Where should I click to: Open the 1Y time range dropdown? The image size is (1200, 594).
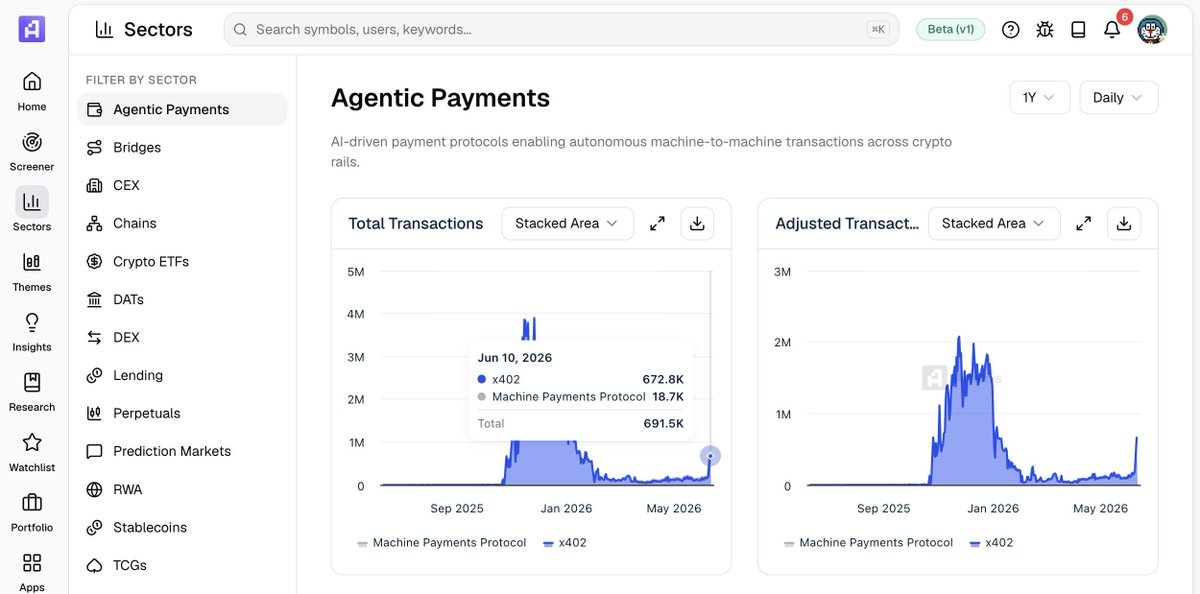coord(1040,97)
